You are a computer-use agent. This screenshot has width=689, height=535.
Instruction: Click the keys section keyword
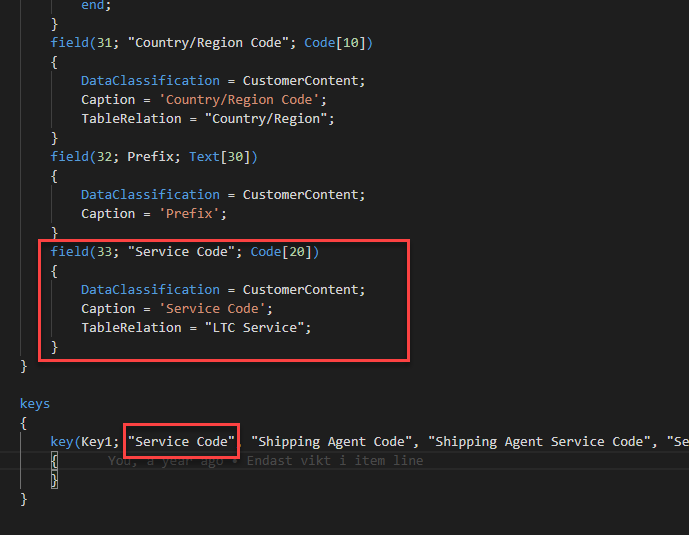[35, 404]
